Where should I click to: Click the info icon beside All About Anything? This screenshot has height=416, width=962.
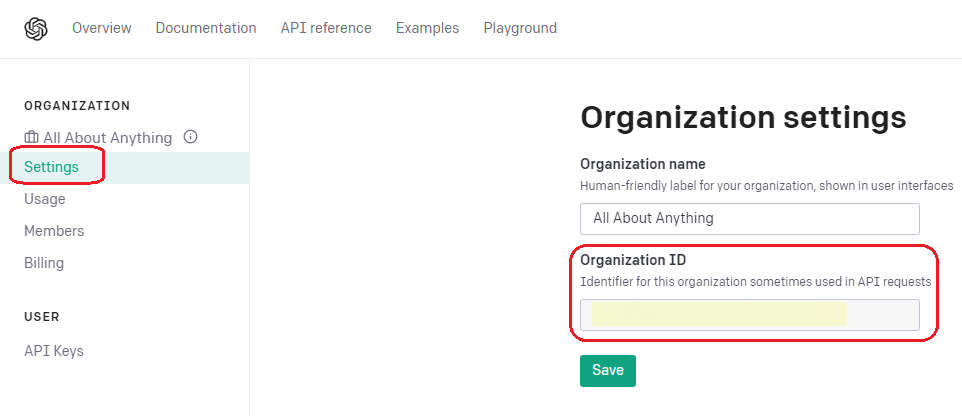click(191, 136)
